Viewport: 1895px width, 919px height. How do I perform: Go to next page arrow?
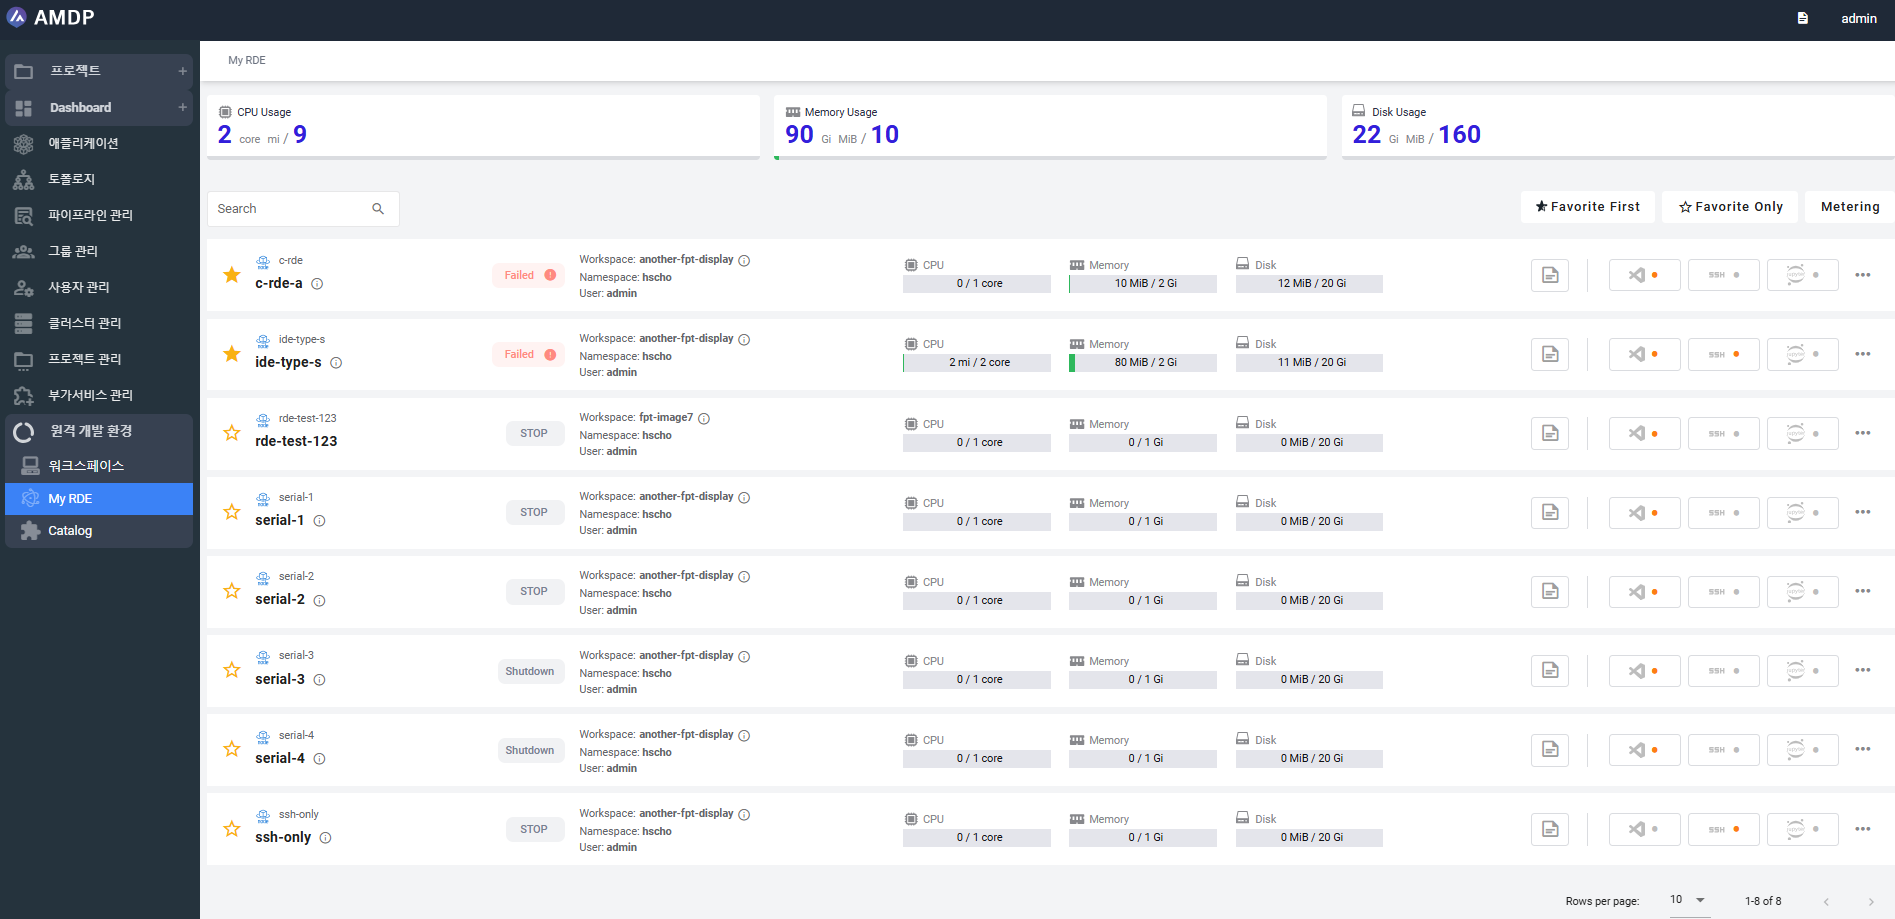tap(1871, 902)
